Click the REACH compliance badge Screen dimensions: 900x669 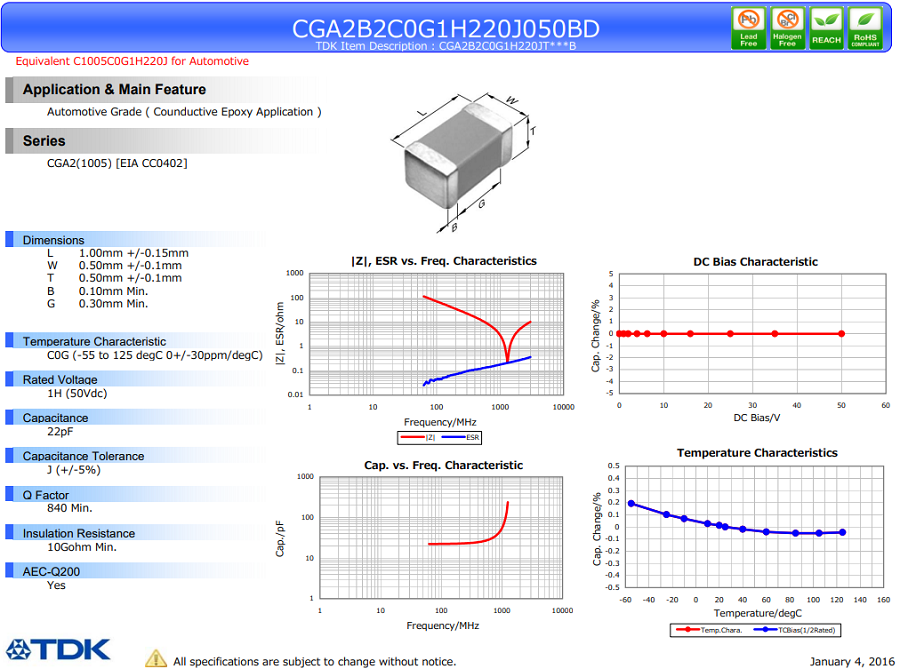826,28
